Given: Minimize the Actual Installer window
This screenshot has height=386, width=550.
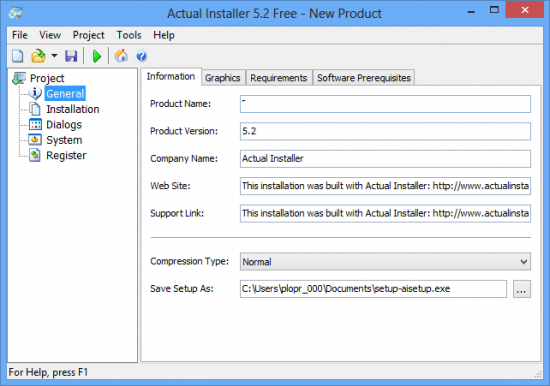Looking at the screenshot, I should point(471,11).
